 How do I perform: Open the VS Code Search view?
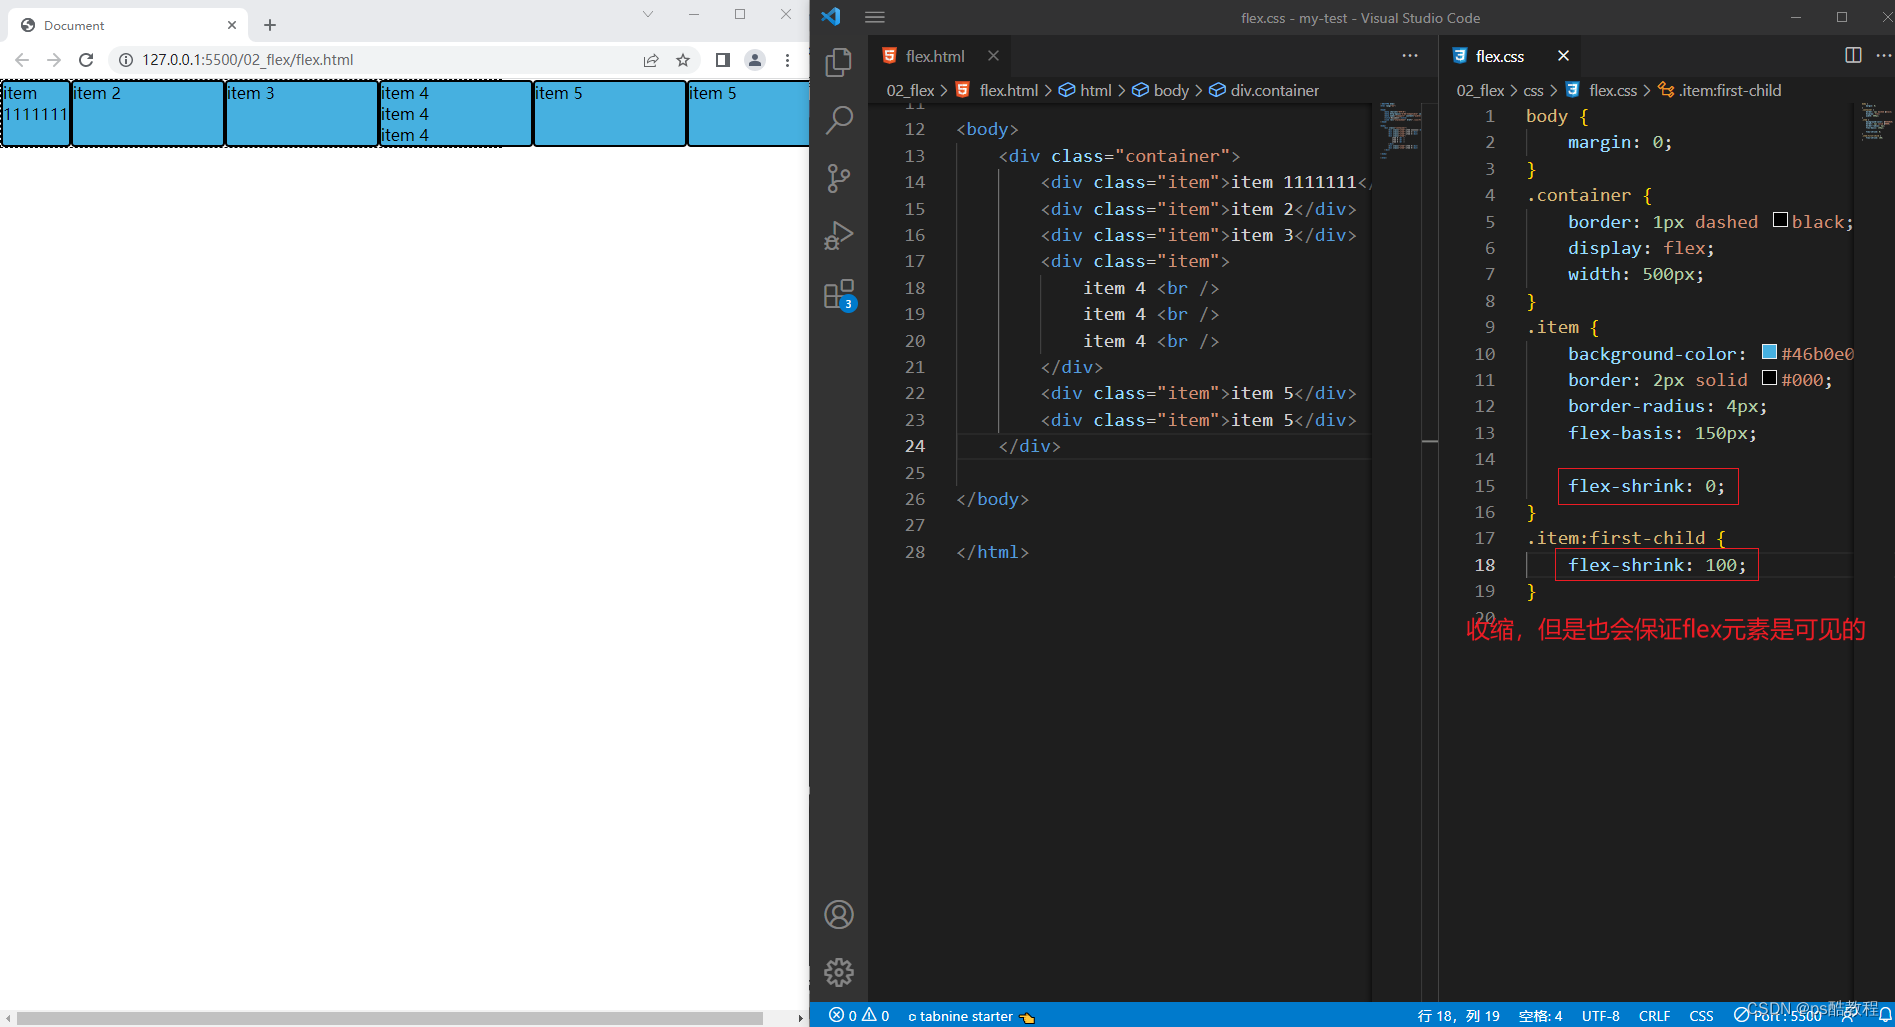coord(839,121)
